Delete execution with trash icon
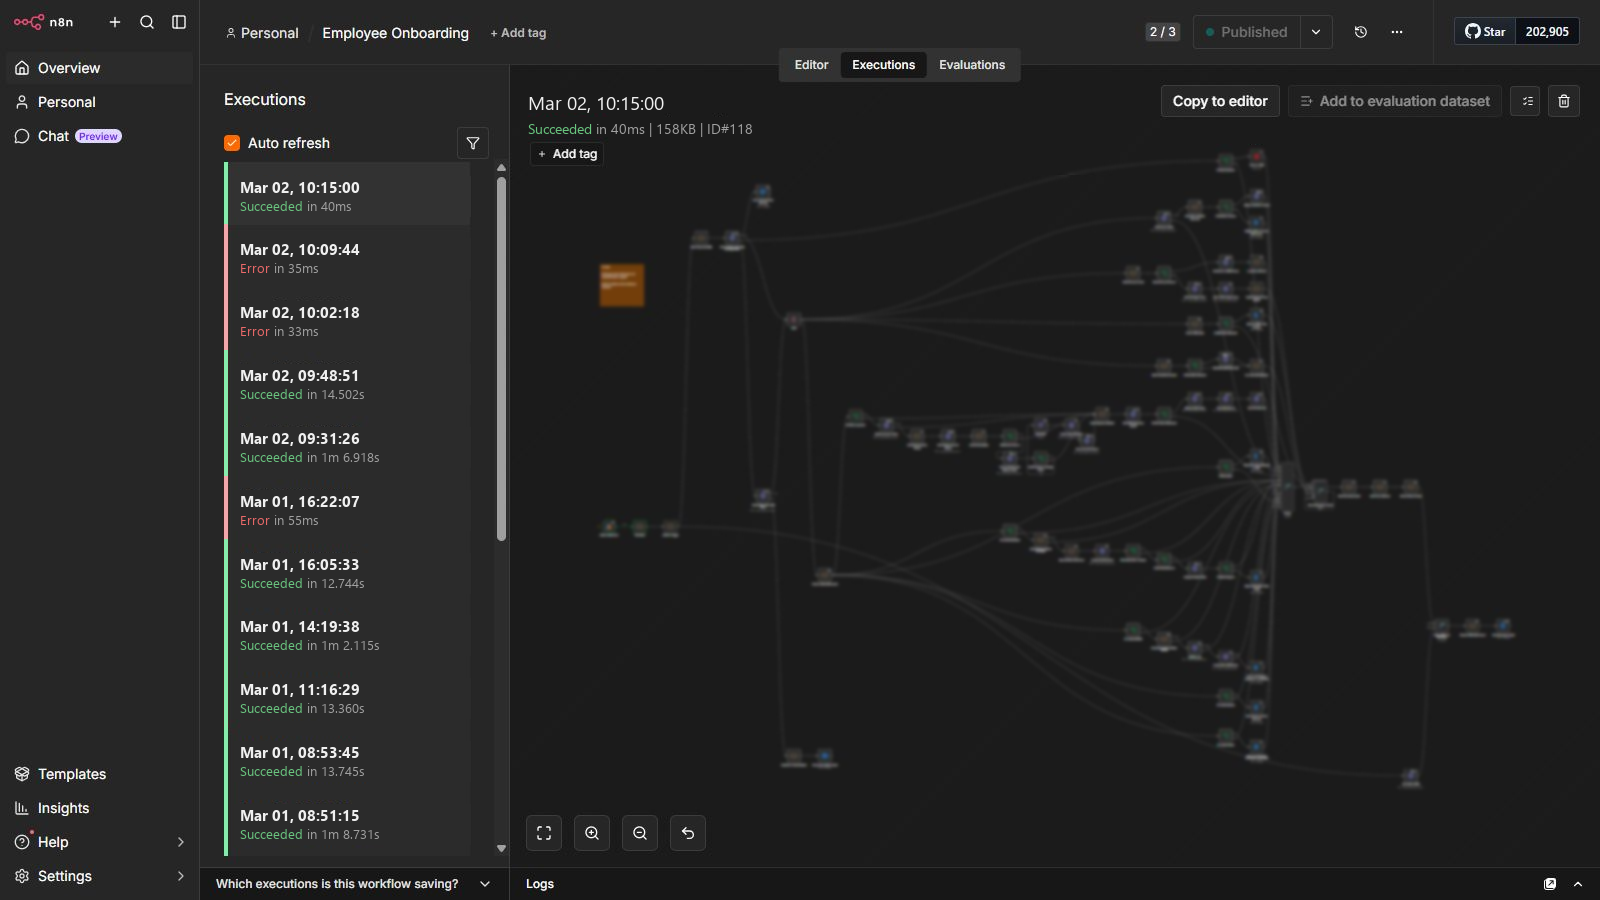Viewport: 1600px width, 900px height. (1564, 101)
